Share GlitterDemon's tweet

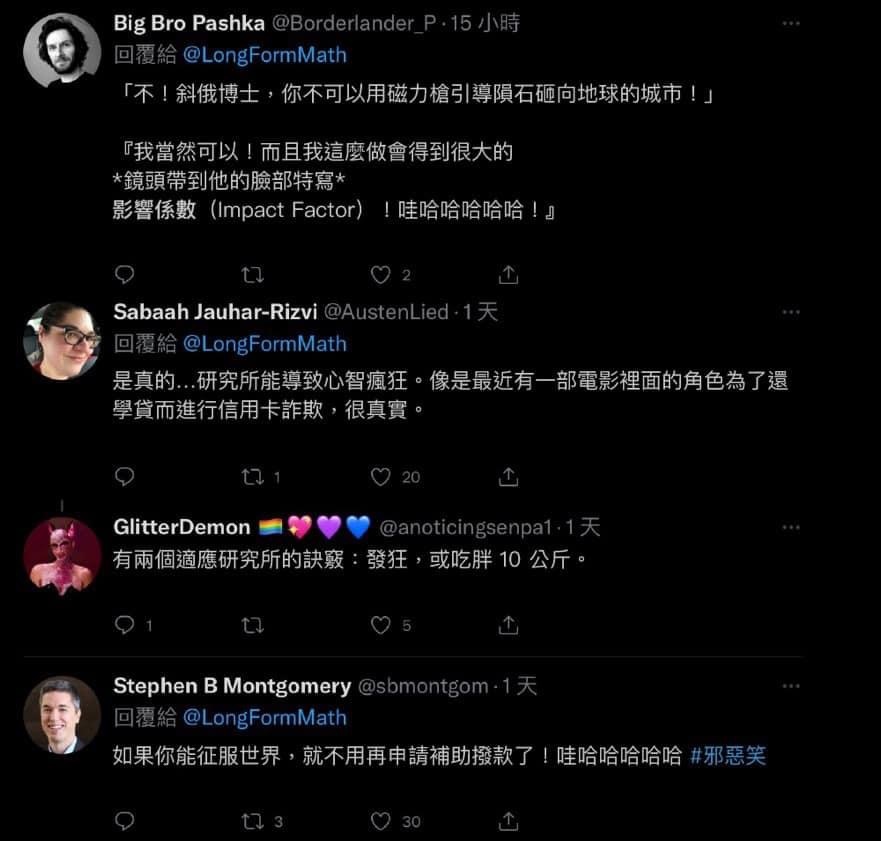(x=508, y=625)
